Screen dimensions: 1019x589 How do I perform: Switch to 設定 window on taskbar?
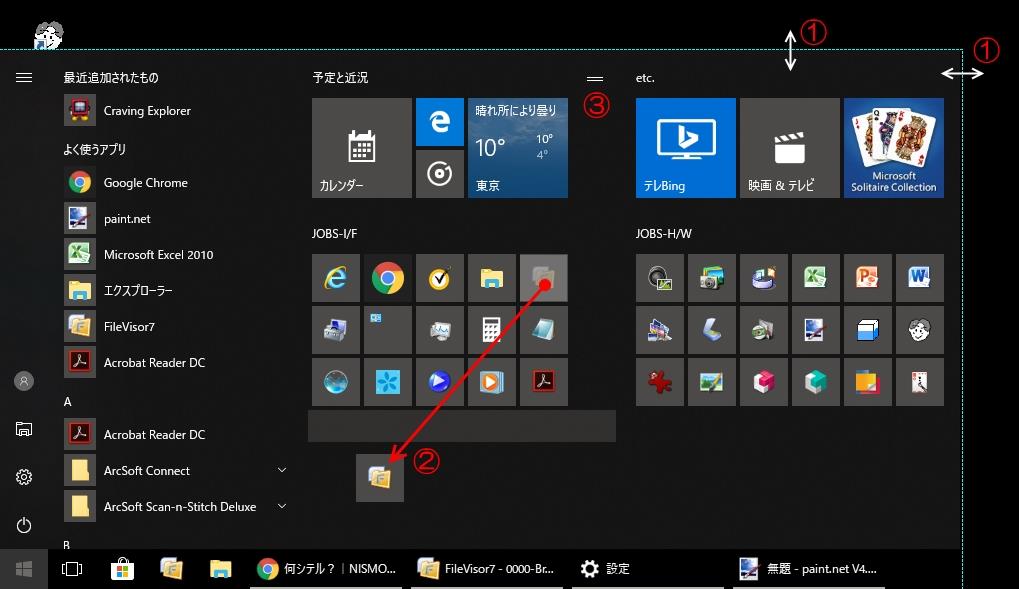tap(649, 569)
